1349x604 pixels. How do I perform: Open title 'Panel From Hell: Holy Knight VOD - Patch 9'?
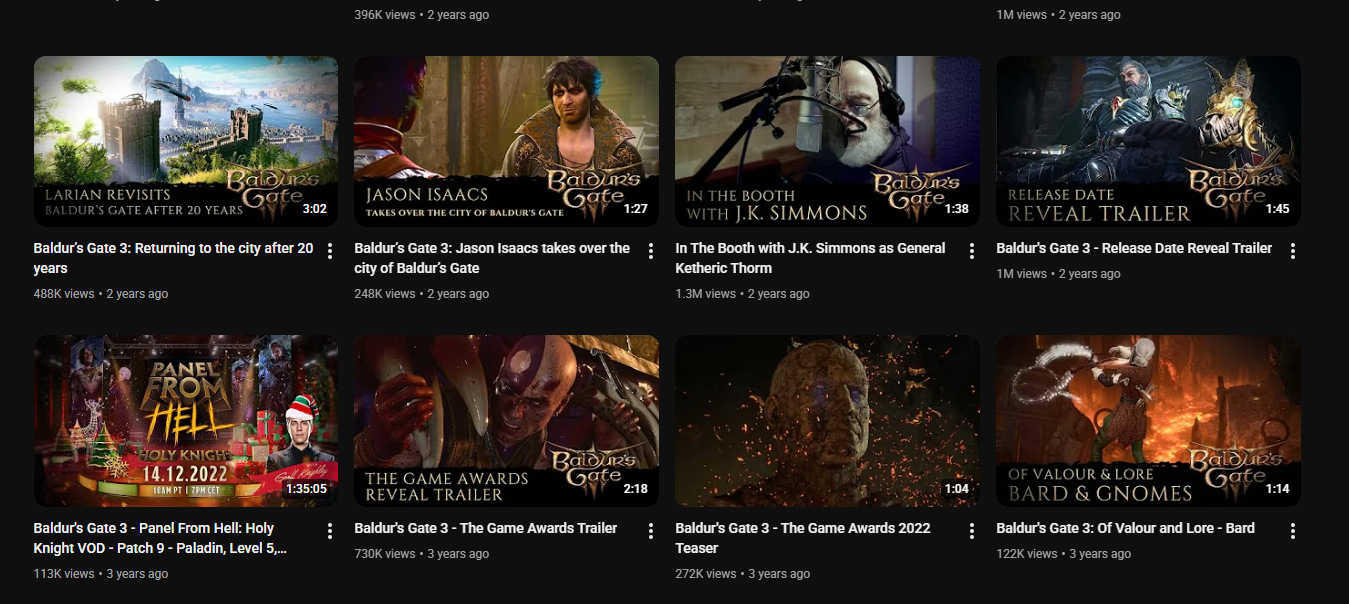(160, 538)
